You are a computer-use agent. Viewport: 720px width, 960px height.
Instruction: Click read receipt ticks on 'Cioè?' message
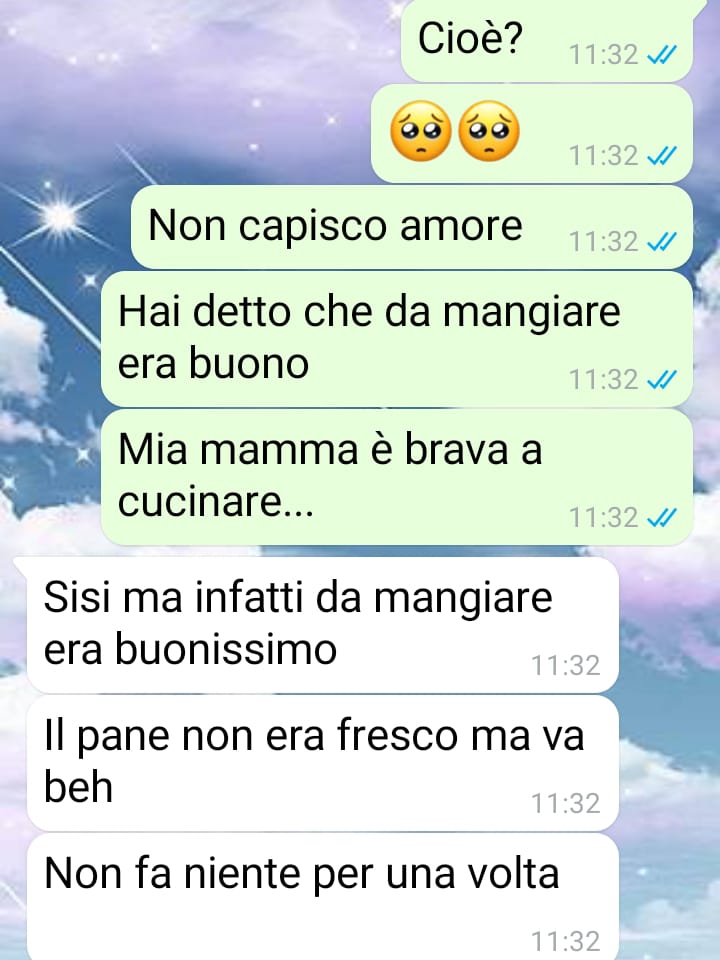coord(662,55)
